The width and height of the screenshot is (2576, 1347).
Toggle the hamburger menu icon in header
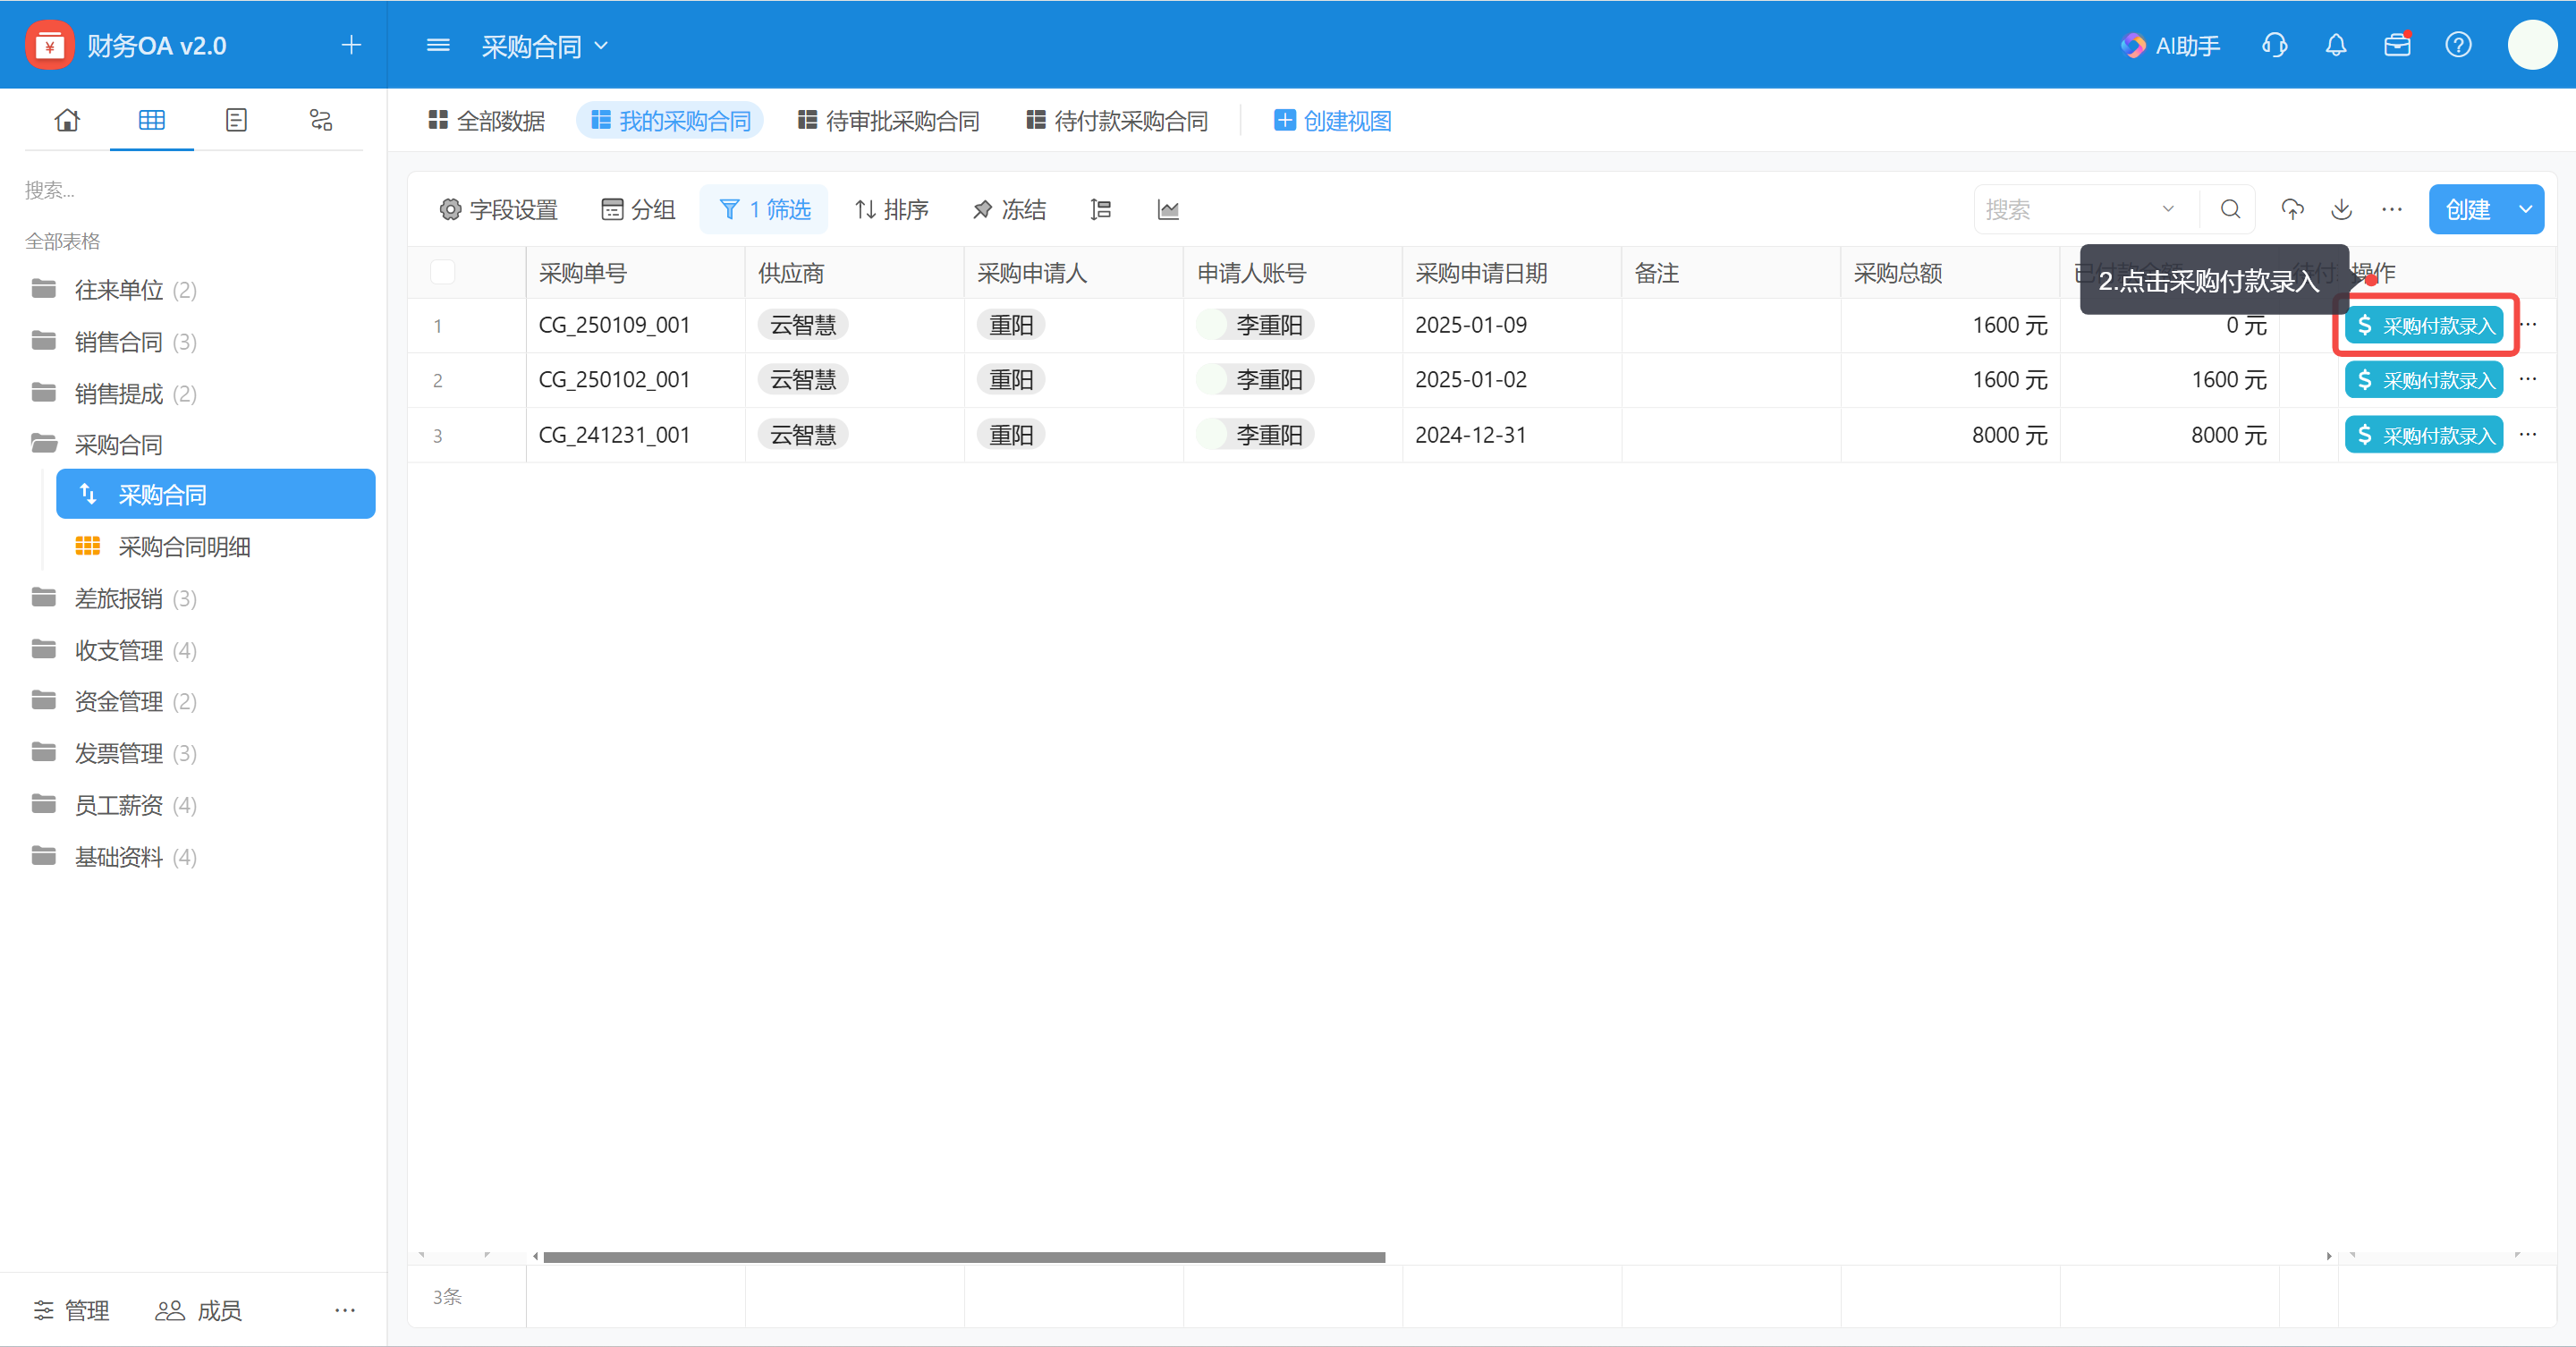point(438,45)
